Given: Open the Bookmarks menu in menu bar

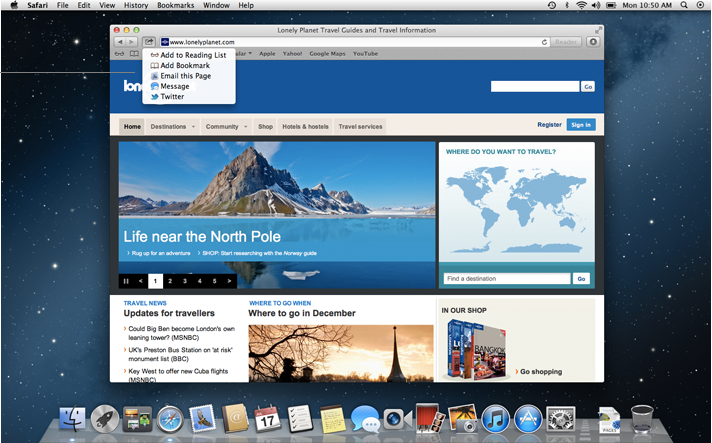Looking at the screenshot, I should point(175,5).
